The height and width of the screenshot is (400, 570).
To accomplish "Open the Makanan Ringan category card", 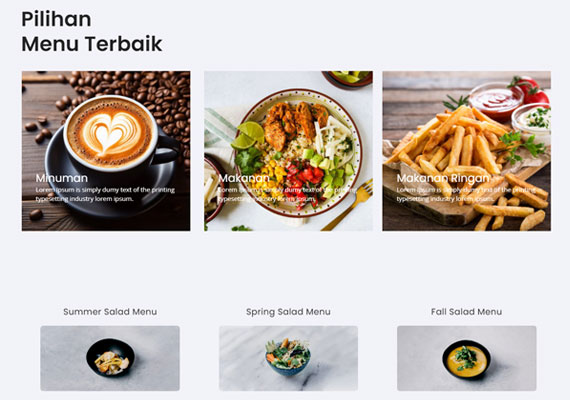I will (x=466, y=151).
